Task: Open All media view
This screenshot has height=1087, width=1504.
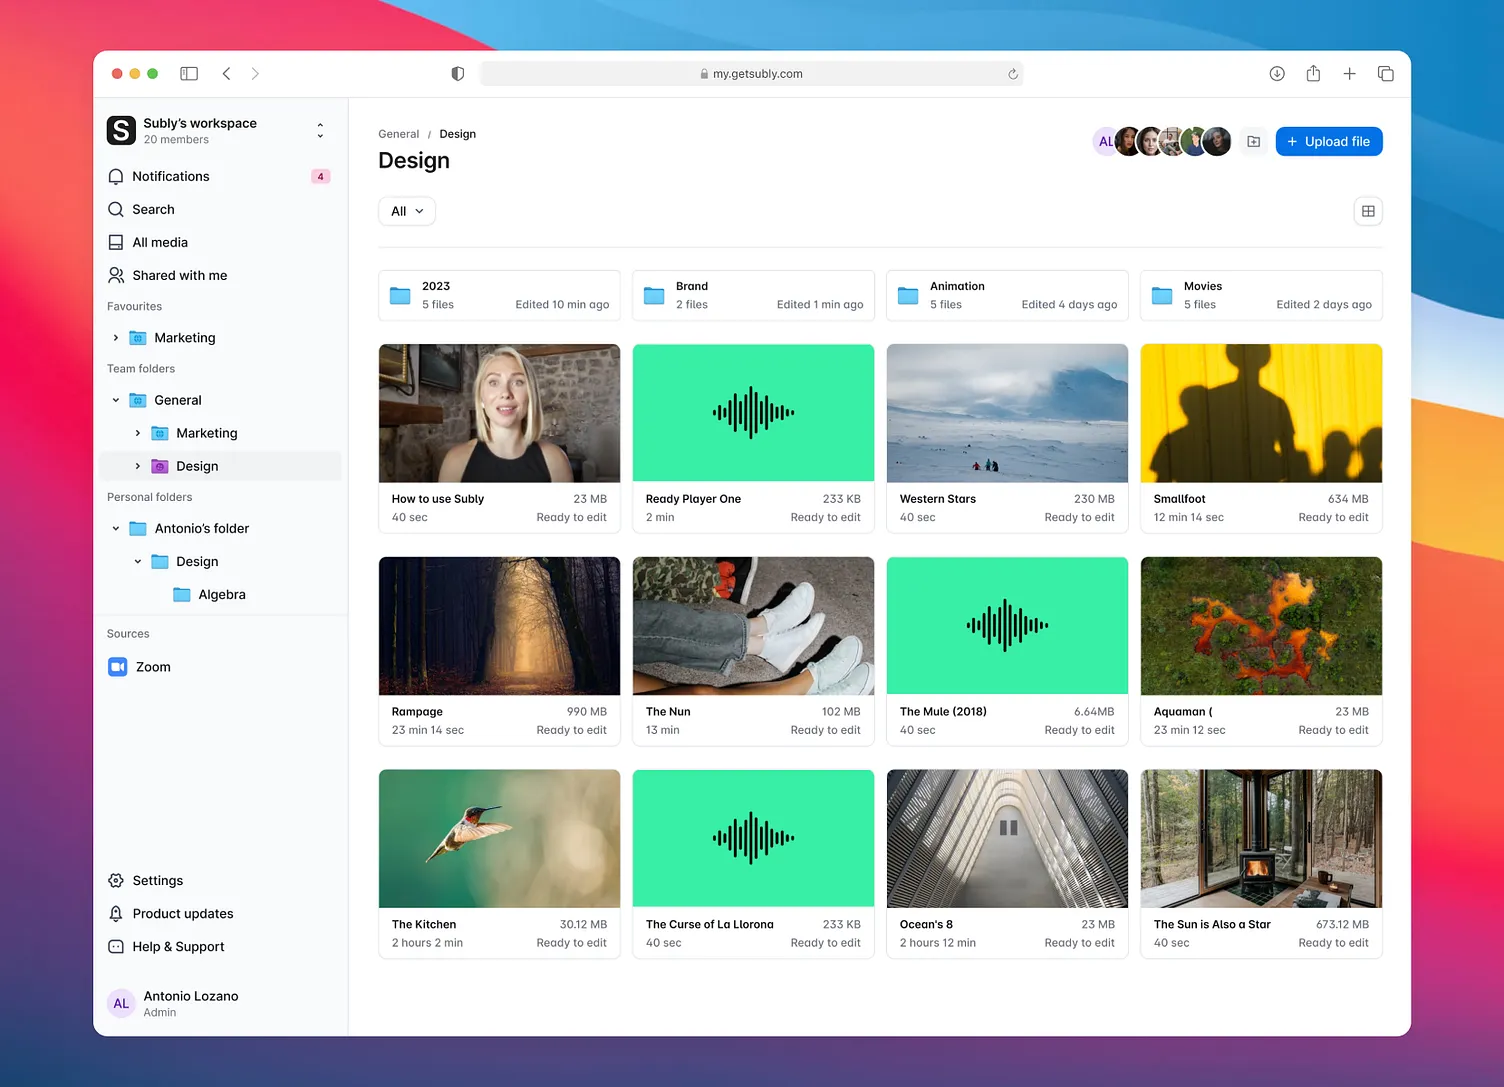Action: coord(159,242)
